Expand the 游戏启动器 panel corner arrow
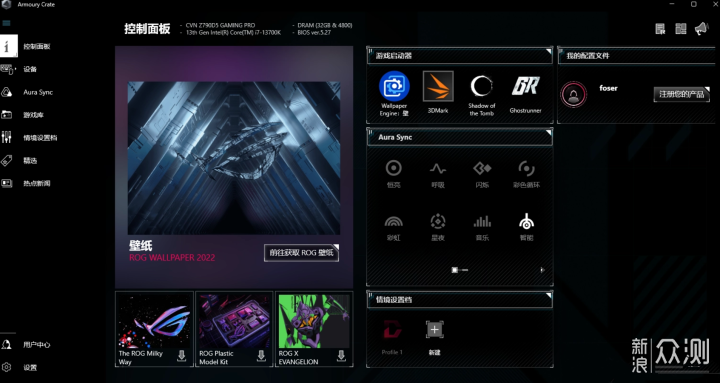The height and width of the screenshot is (383, 720). pos(548,51)
